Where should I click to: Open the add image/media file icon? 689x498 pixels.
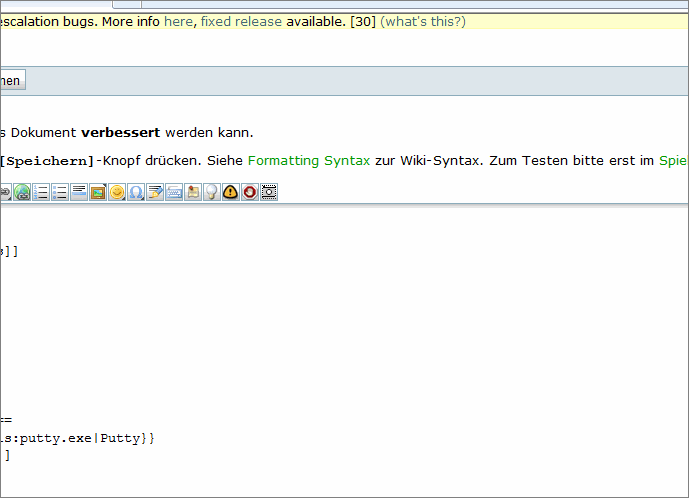(x=98, y=192)
